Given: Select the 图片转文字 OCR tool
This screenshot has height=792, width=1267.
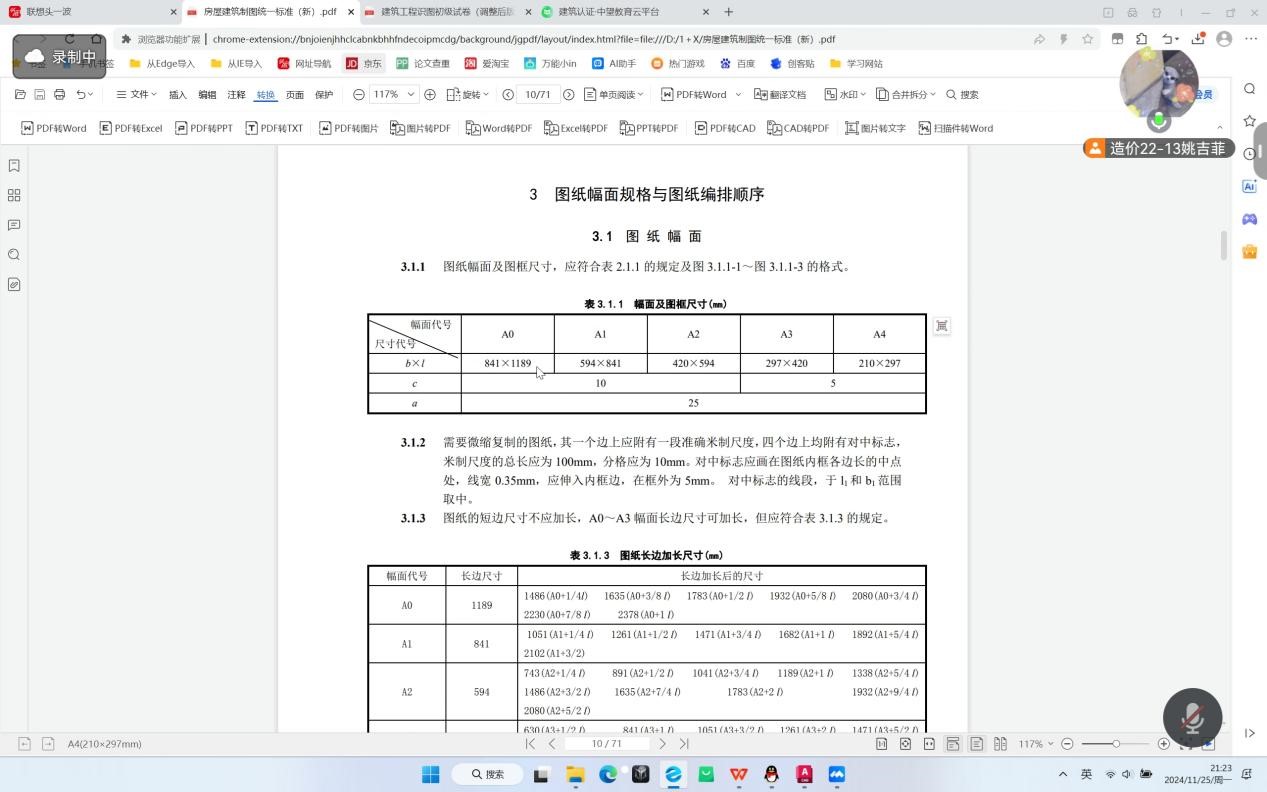Looking at the screenshot, I should (875, 128).
